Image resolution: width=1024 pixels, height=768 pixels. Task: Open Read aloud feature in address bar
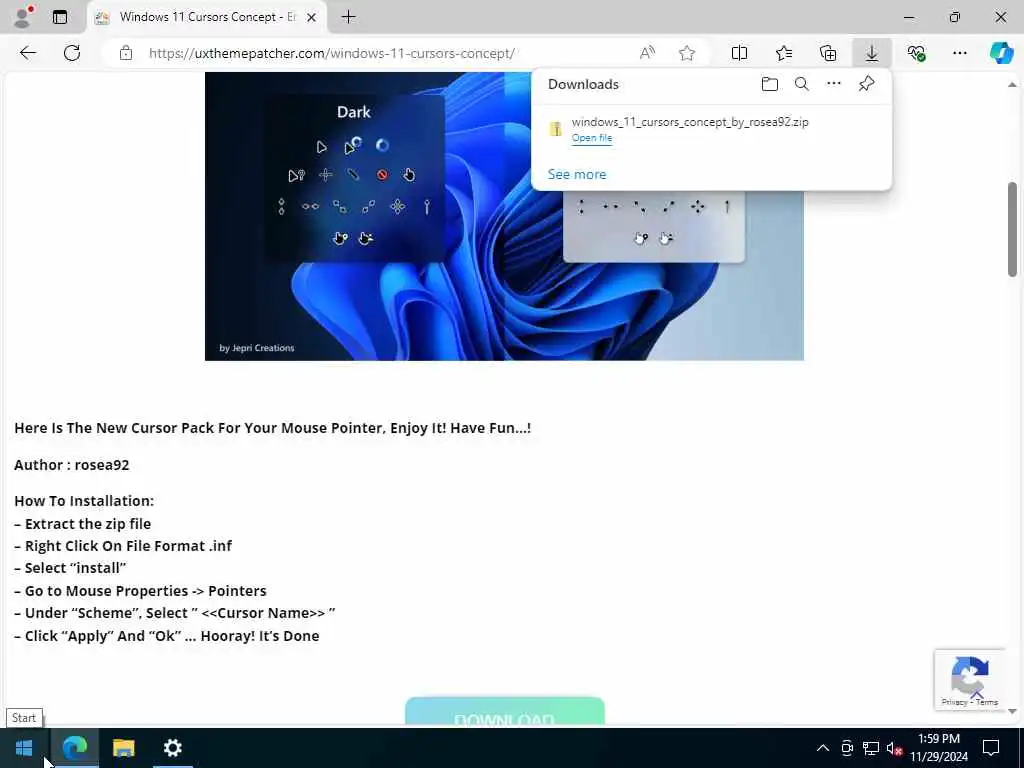pyautogui.click(x=647, y=53)
